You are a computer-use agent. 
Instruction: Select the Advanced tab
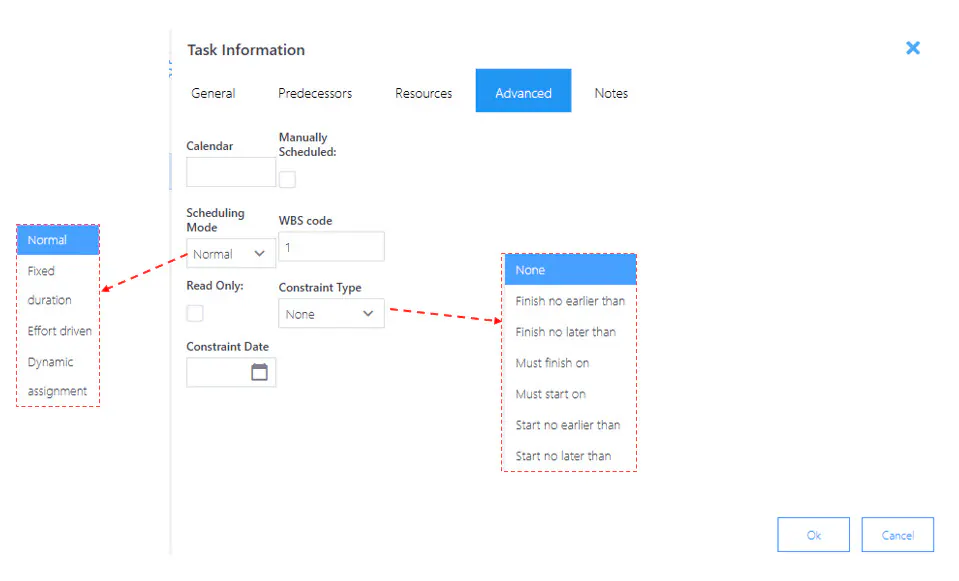click(523, 91)
